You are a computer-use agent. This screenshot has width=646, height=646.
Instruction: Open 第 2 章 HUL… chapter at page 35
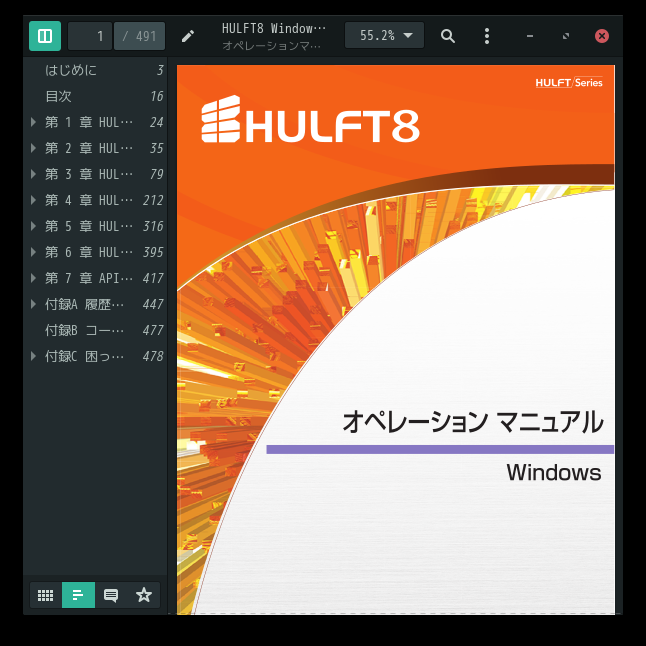click(x=95, y=148)
